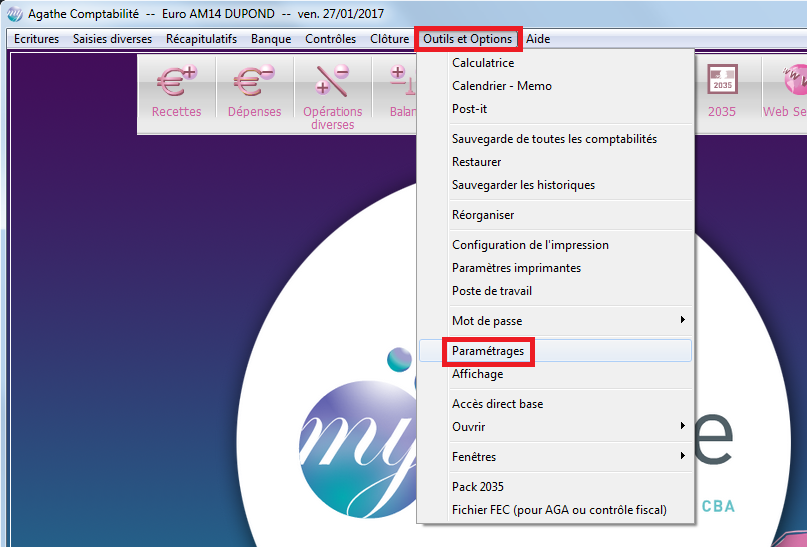Select Pack 2035 from the menu

[x=555, y=487]
